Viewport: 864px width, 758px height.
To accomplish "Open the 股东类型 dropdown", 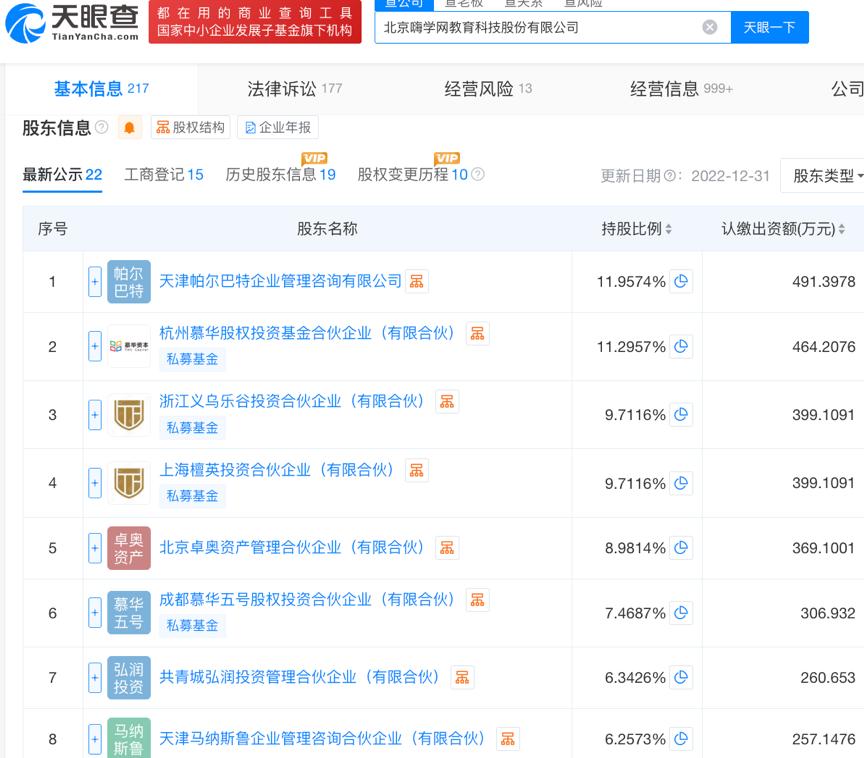I will point(824,175).
